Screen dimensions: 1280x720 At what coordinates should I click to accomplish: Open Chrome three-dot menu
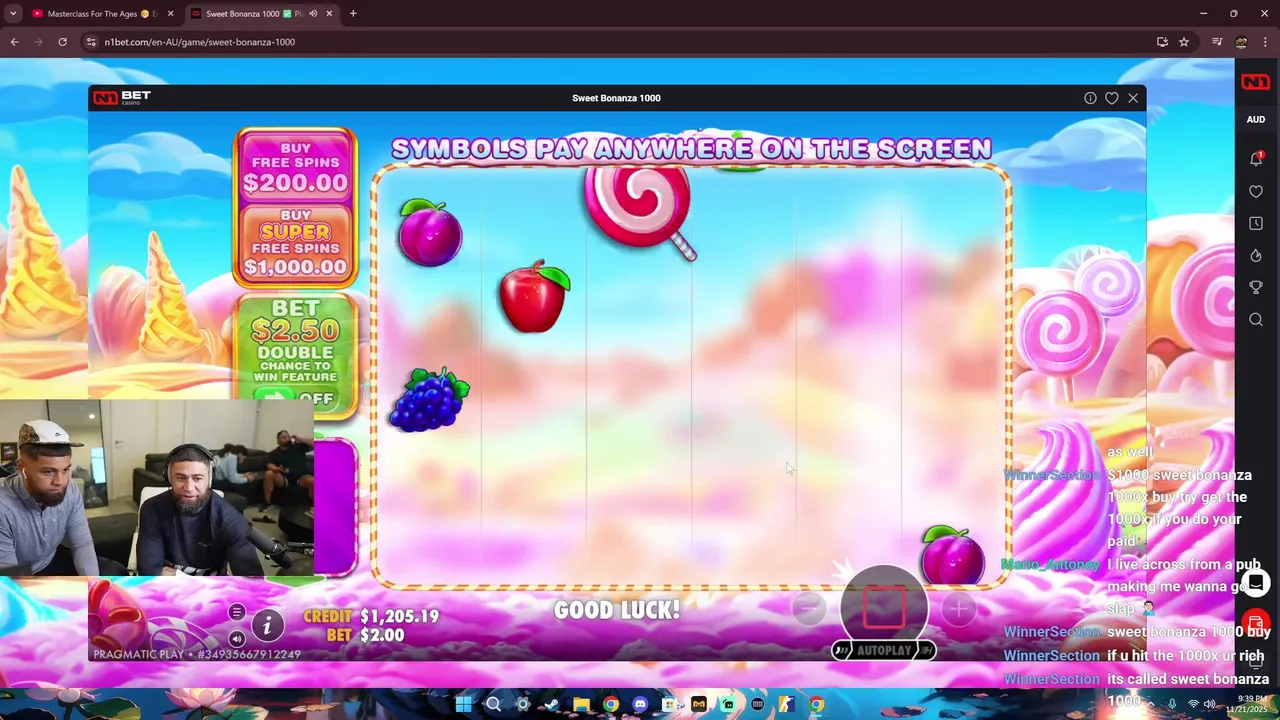pos(1265,42)
